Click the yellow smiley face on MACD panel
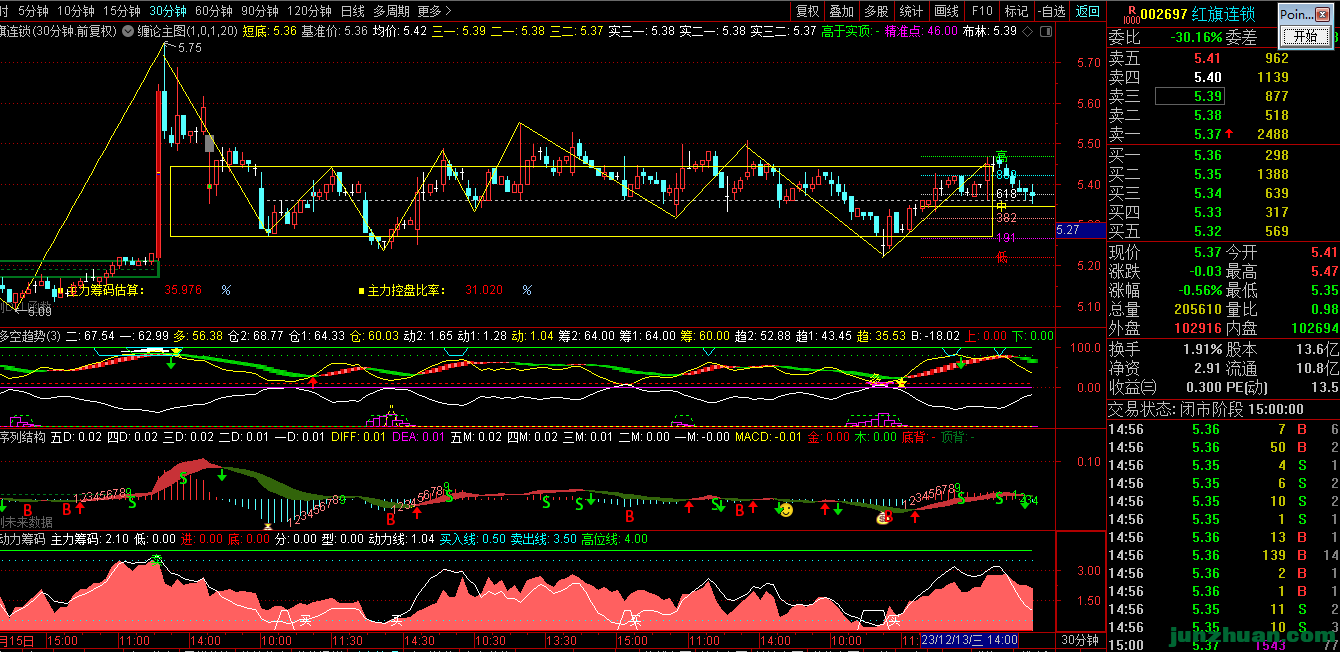This screenshot has height=652, width=1340. point(787,510)
